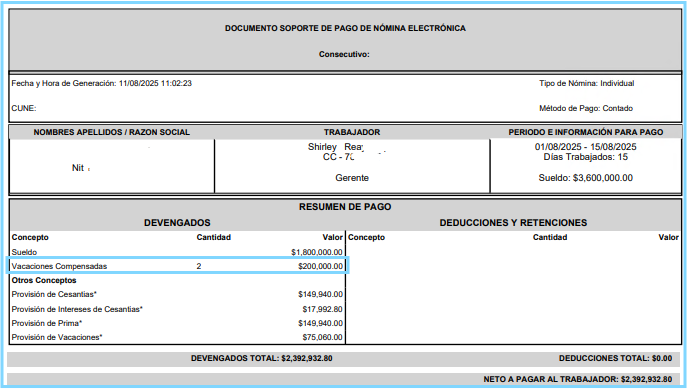
Task: Click the 'Provisión de Vacaciones*' row
Action: coord(177,337)
